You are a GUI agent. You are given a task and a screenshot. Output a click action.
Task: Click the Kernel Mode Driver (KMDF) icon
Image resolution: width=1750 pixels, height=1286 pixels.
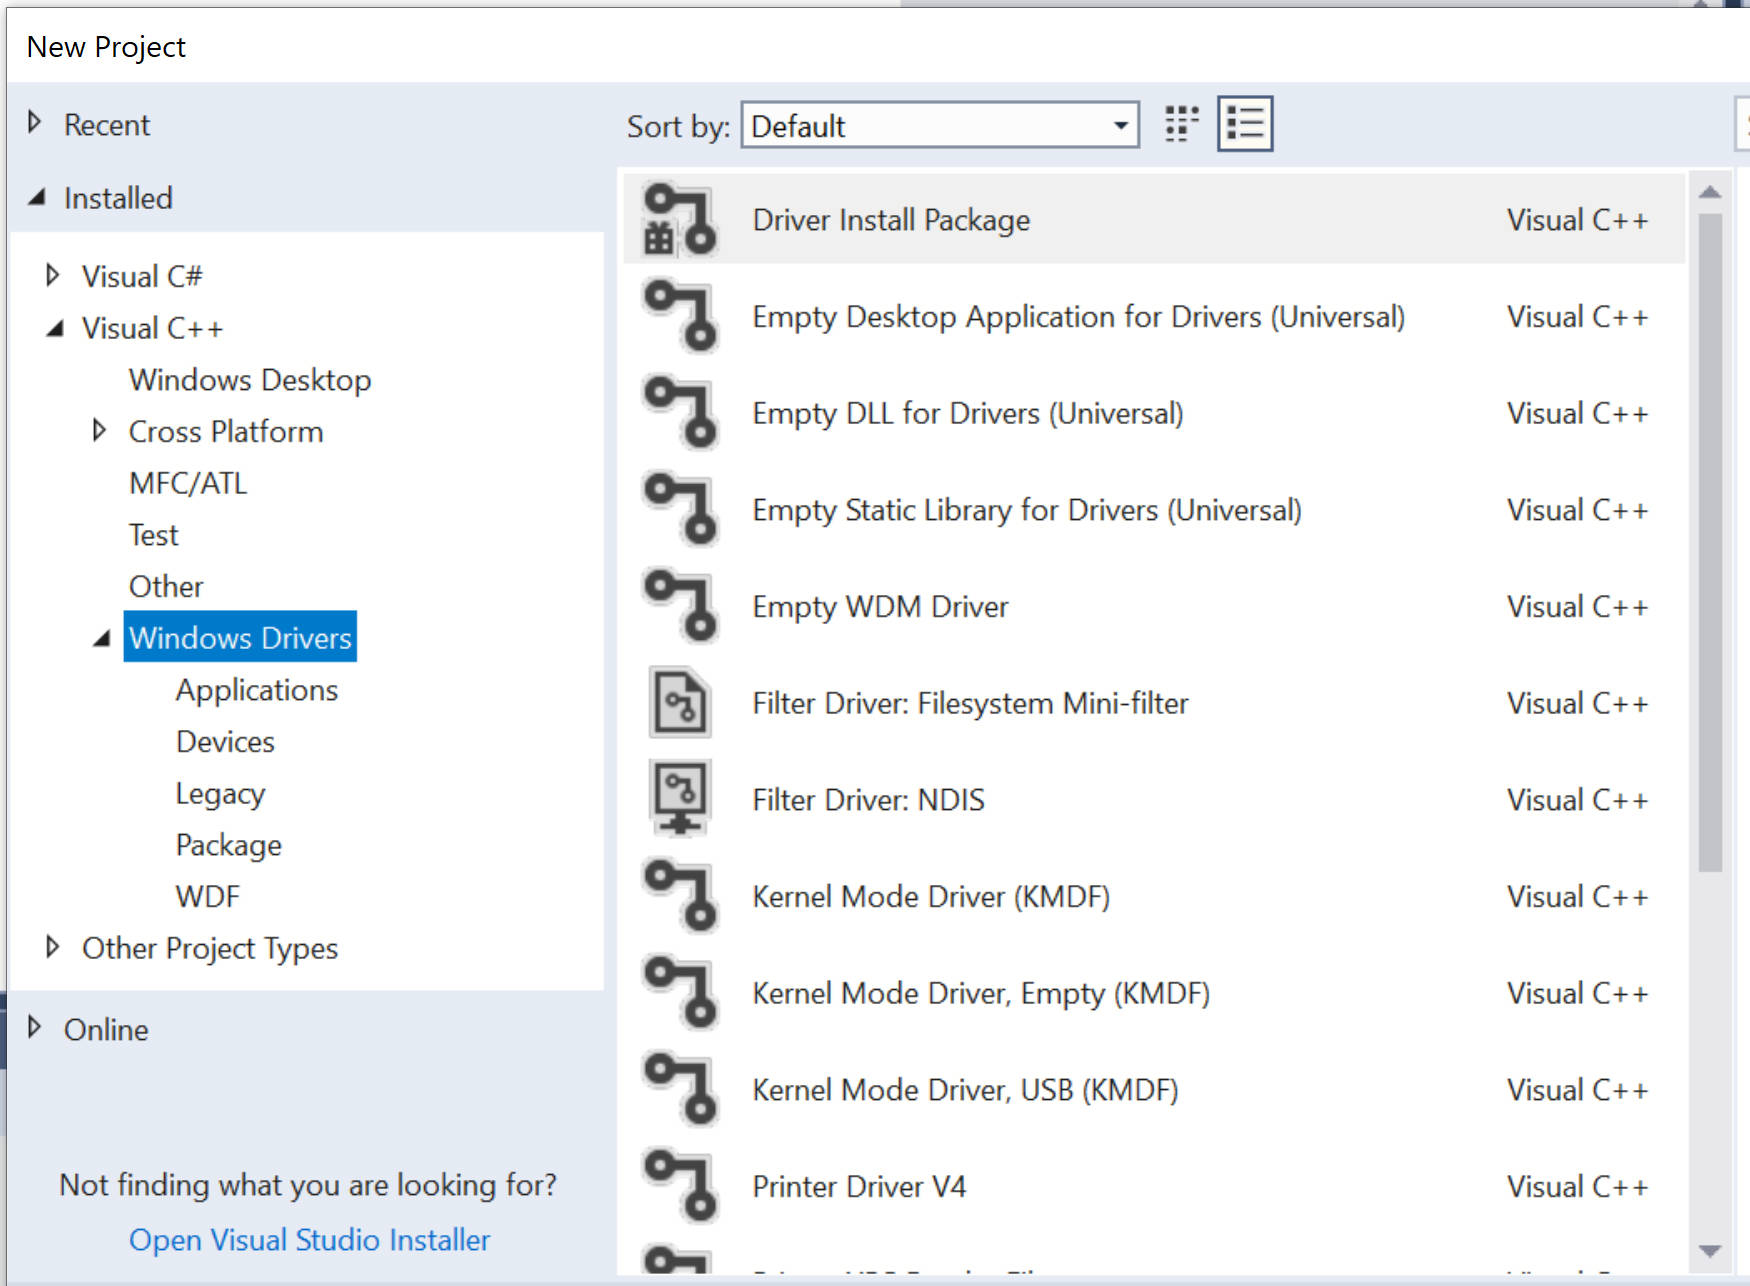click(680, 896)
